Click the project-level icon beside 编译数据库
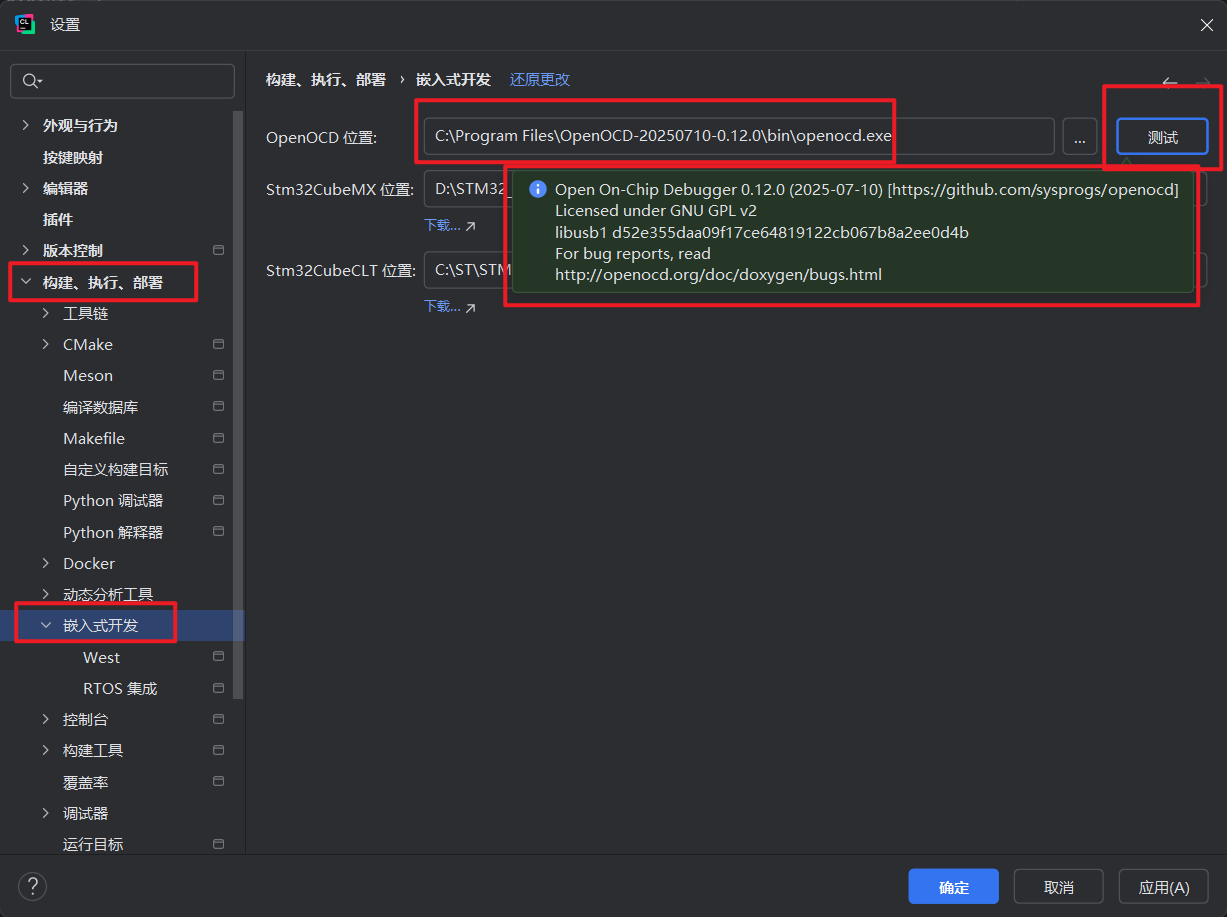The height and width of the screenshot is (917, 1227). click(218, 407)
